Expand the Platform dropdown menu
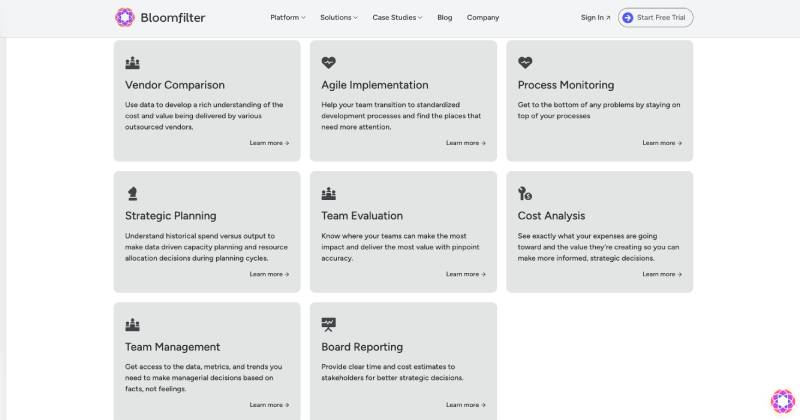Image resolution: width=800 pixels, height=420 pixels. (x=288, y=17)
